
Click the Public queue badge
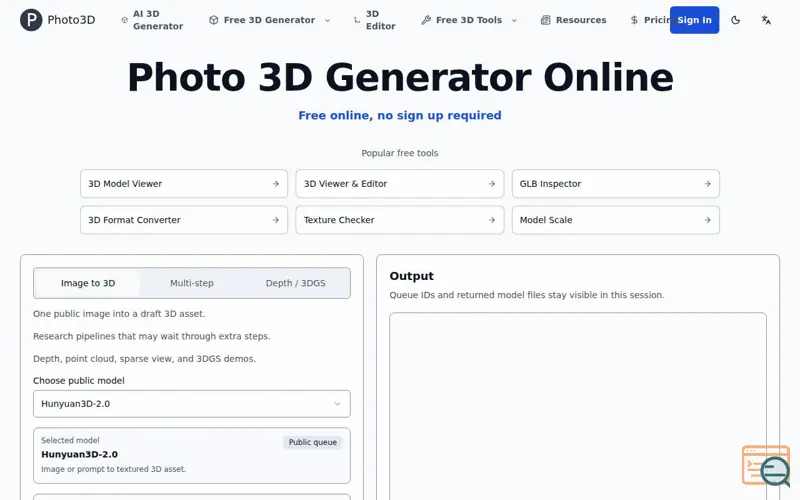(313, 442)
